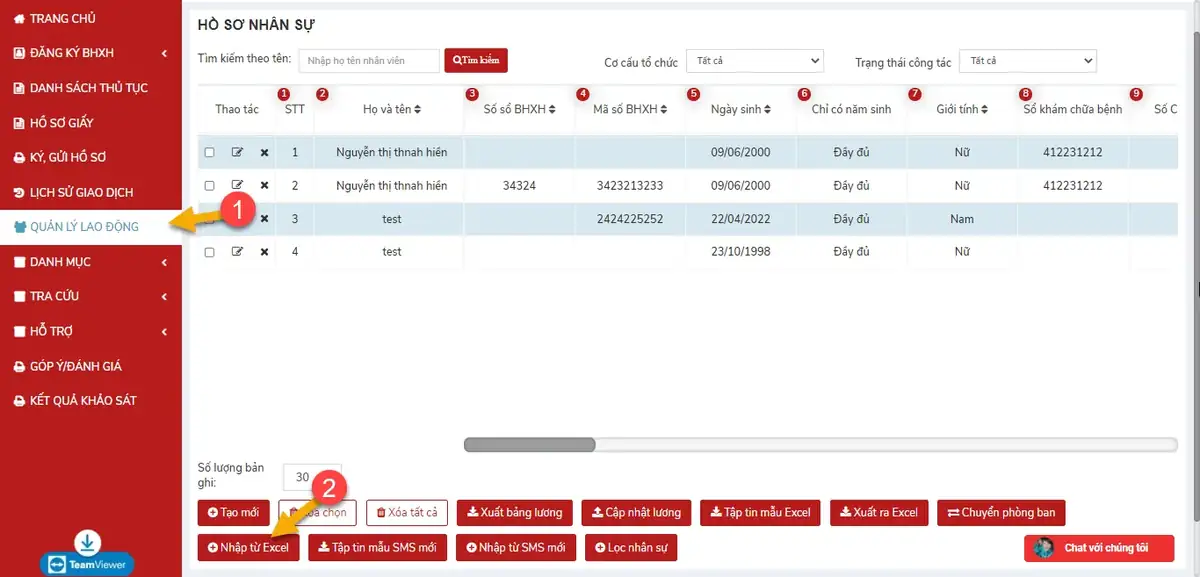The image size is (1200, 577).
Task: Click Xóa tất cả button
Action: tap(407, 513)
